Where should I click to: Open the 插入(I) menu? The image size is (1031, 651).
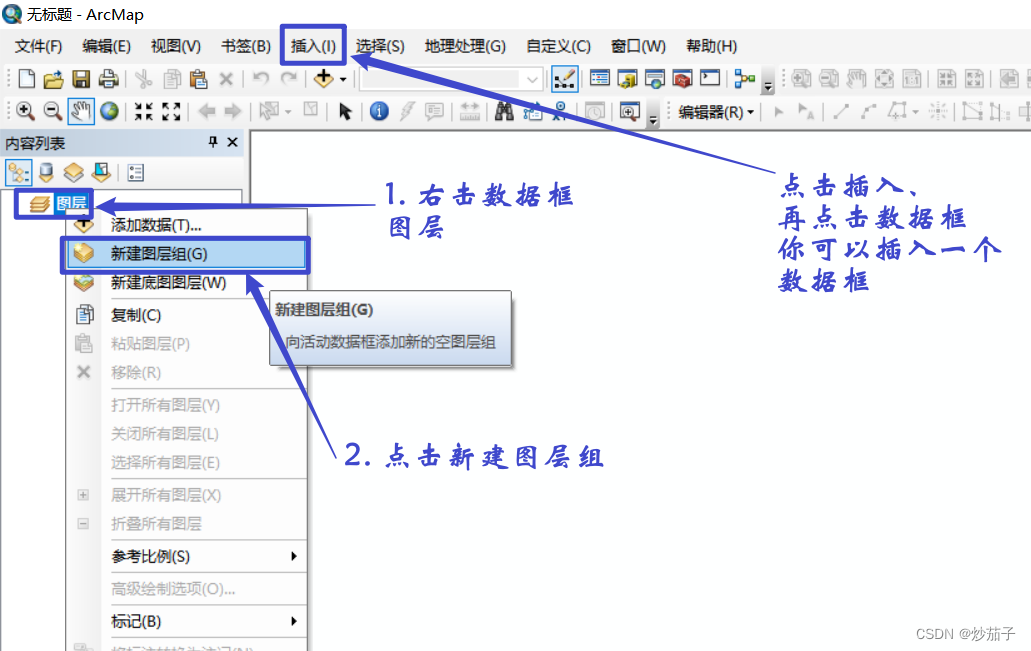pos(313,46)
